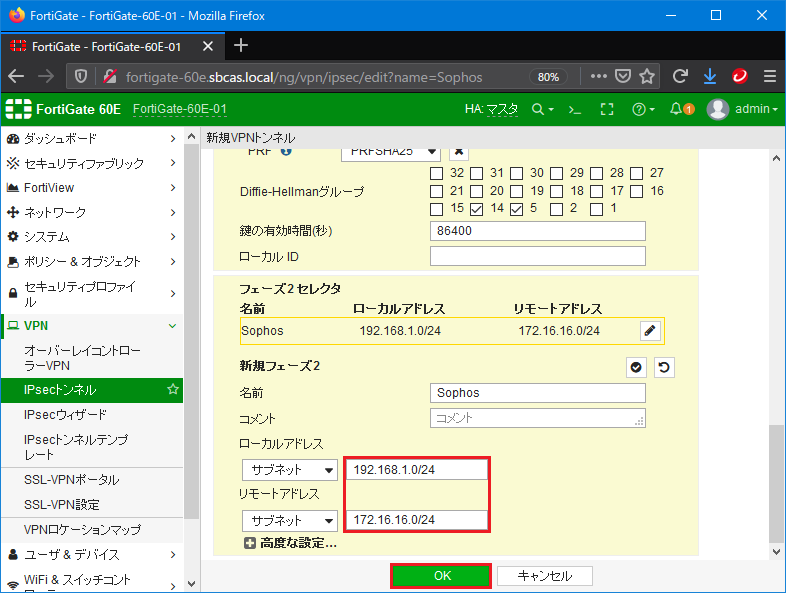Enable Diffie-Hellman group 15
Viewport: 786px width, 593px height.
437,209
